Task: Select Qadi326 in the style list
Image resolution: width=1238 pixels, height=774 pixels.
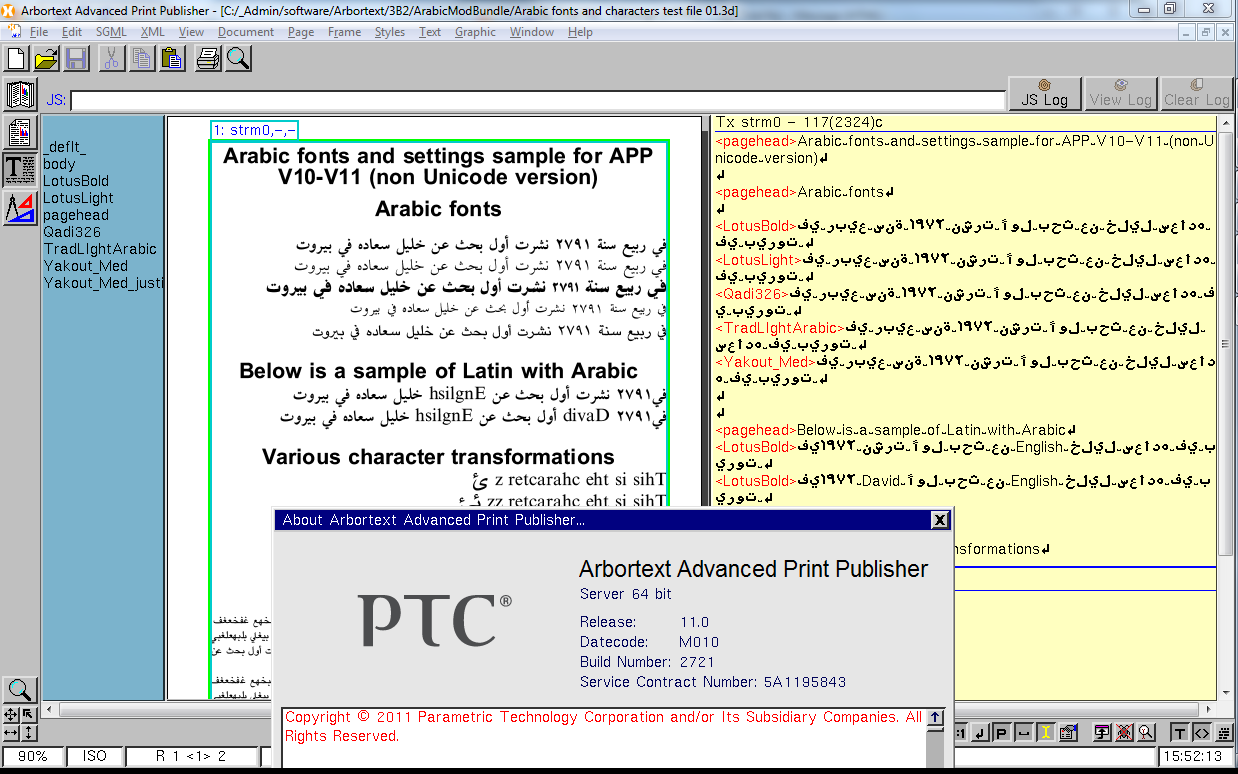Action: (72, 232)
